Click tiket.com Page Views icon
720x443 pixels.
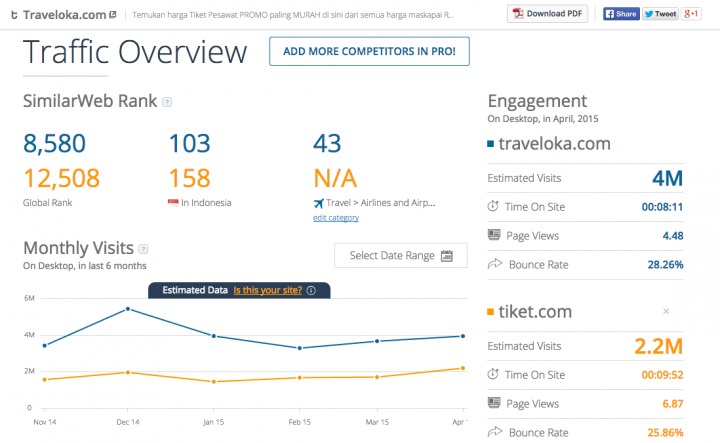click(494, 403)
